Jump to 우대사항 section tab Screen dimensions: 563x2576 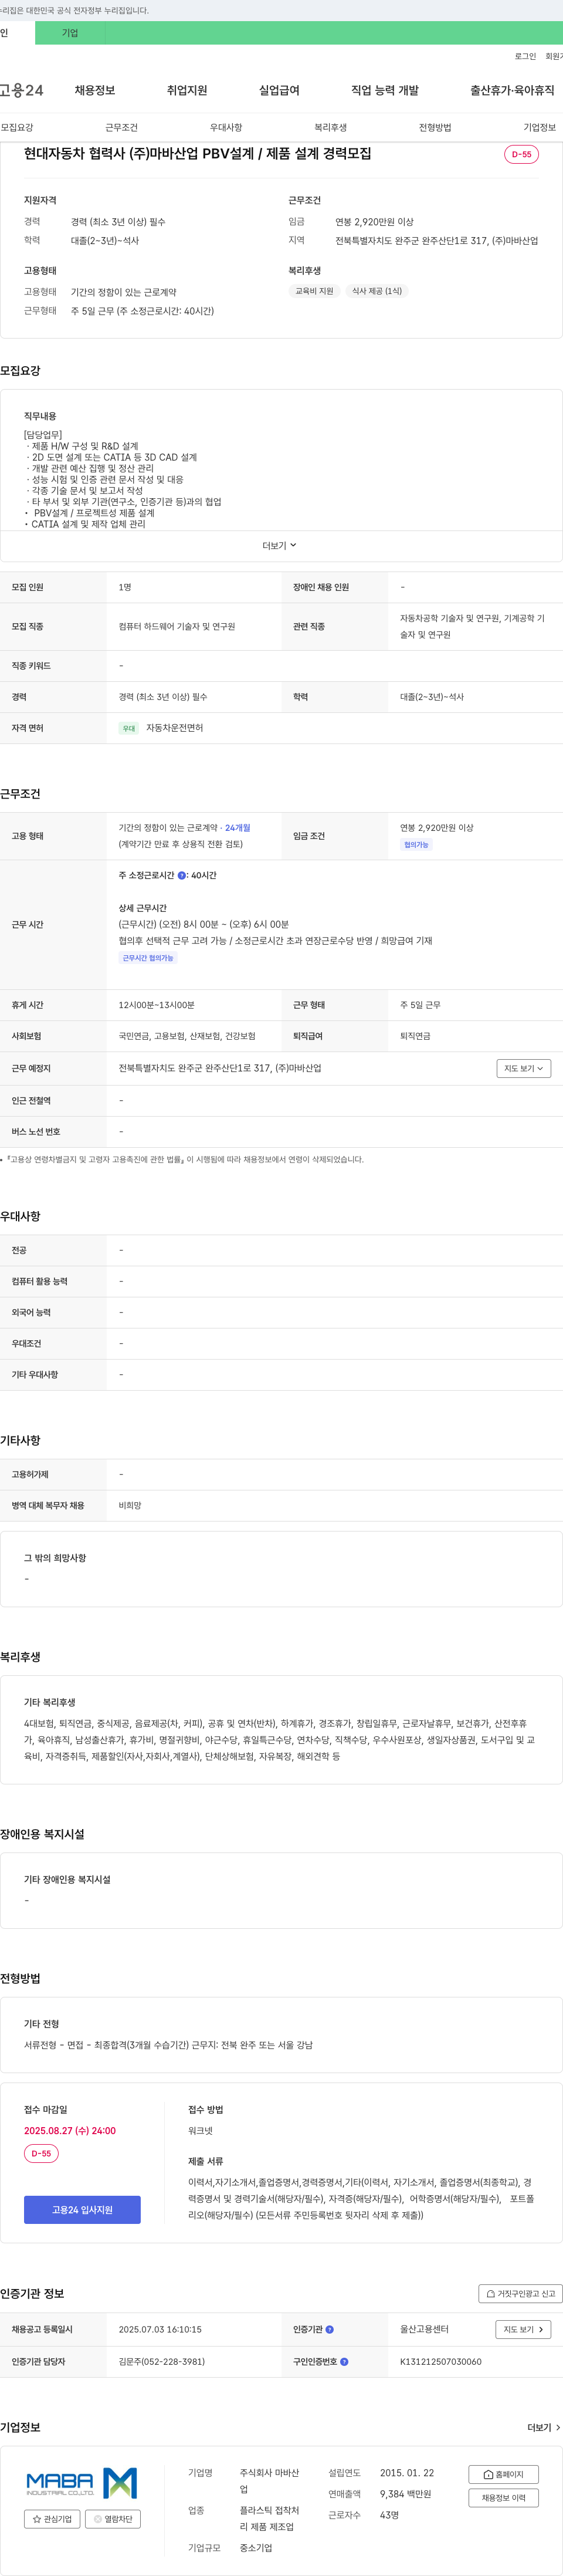click(226, 128)
